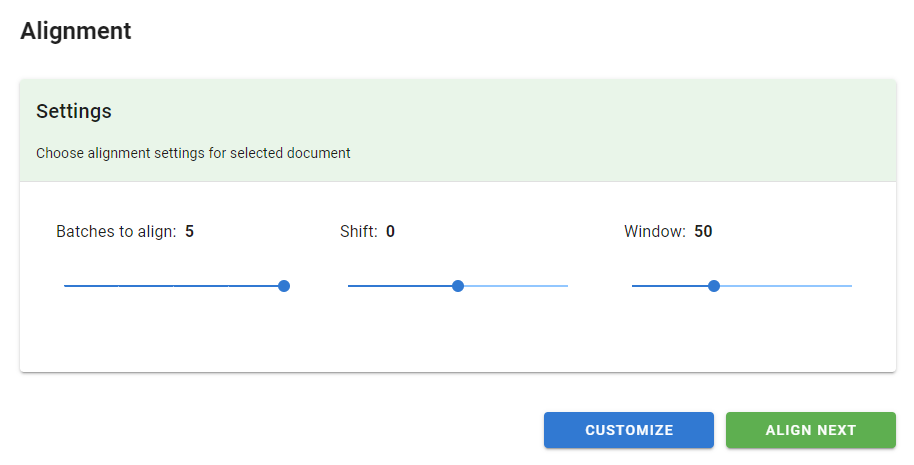
Task: Click the far left end of Window slider
Action: click(633, 286)
